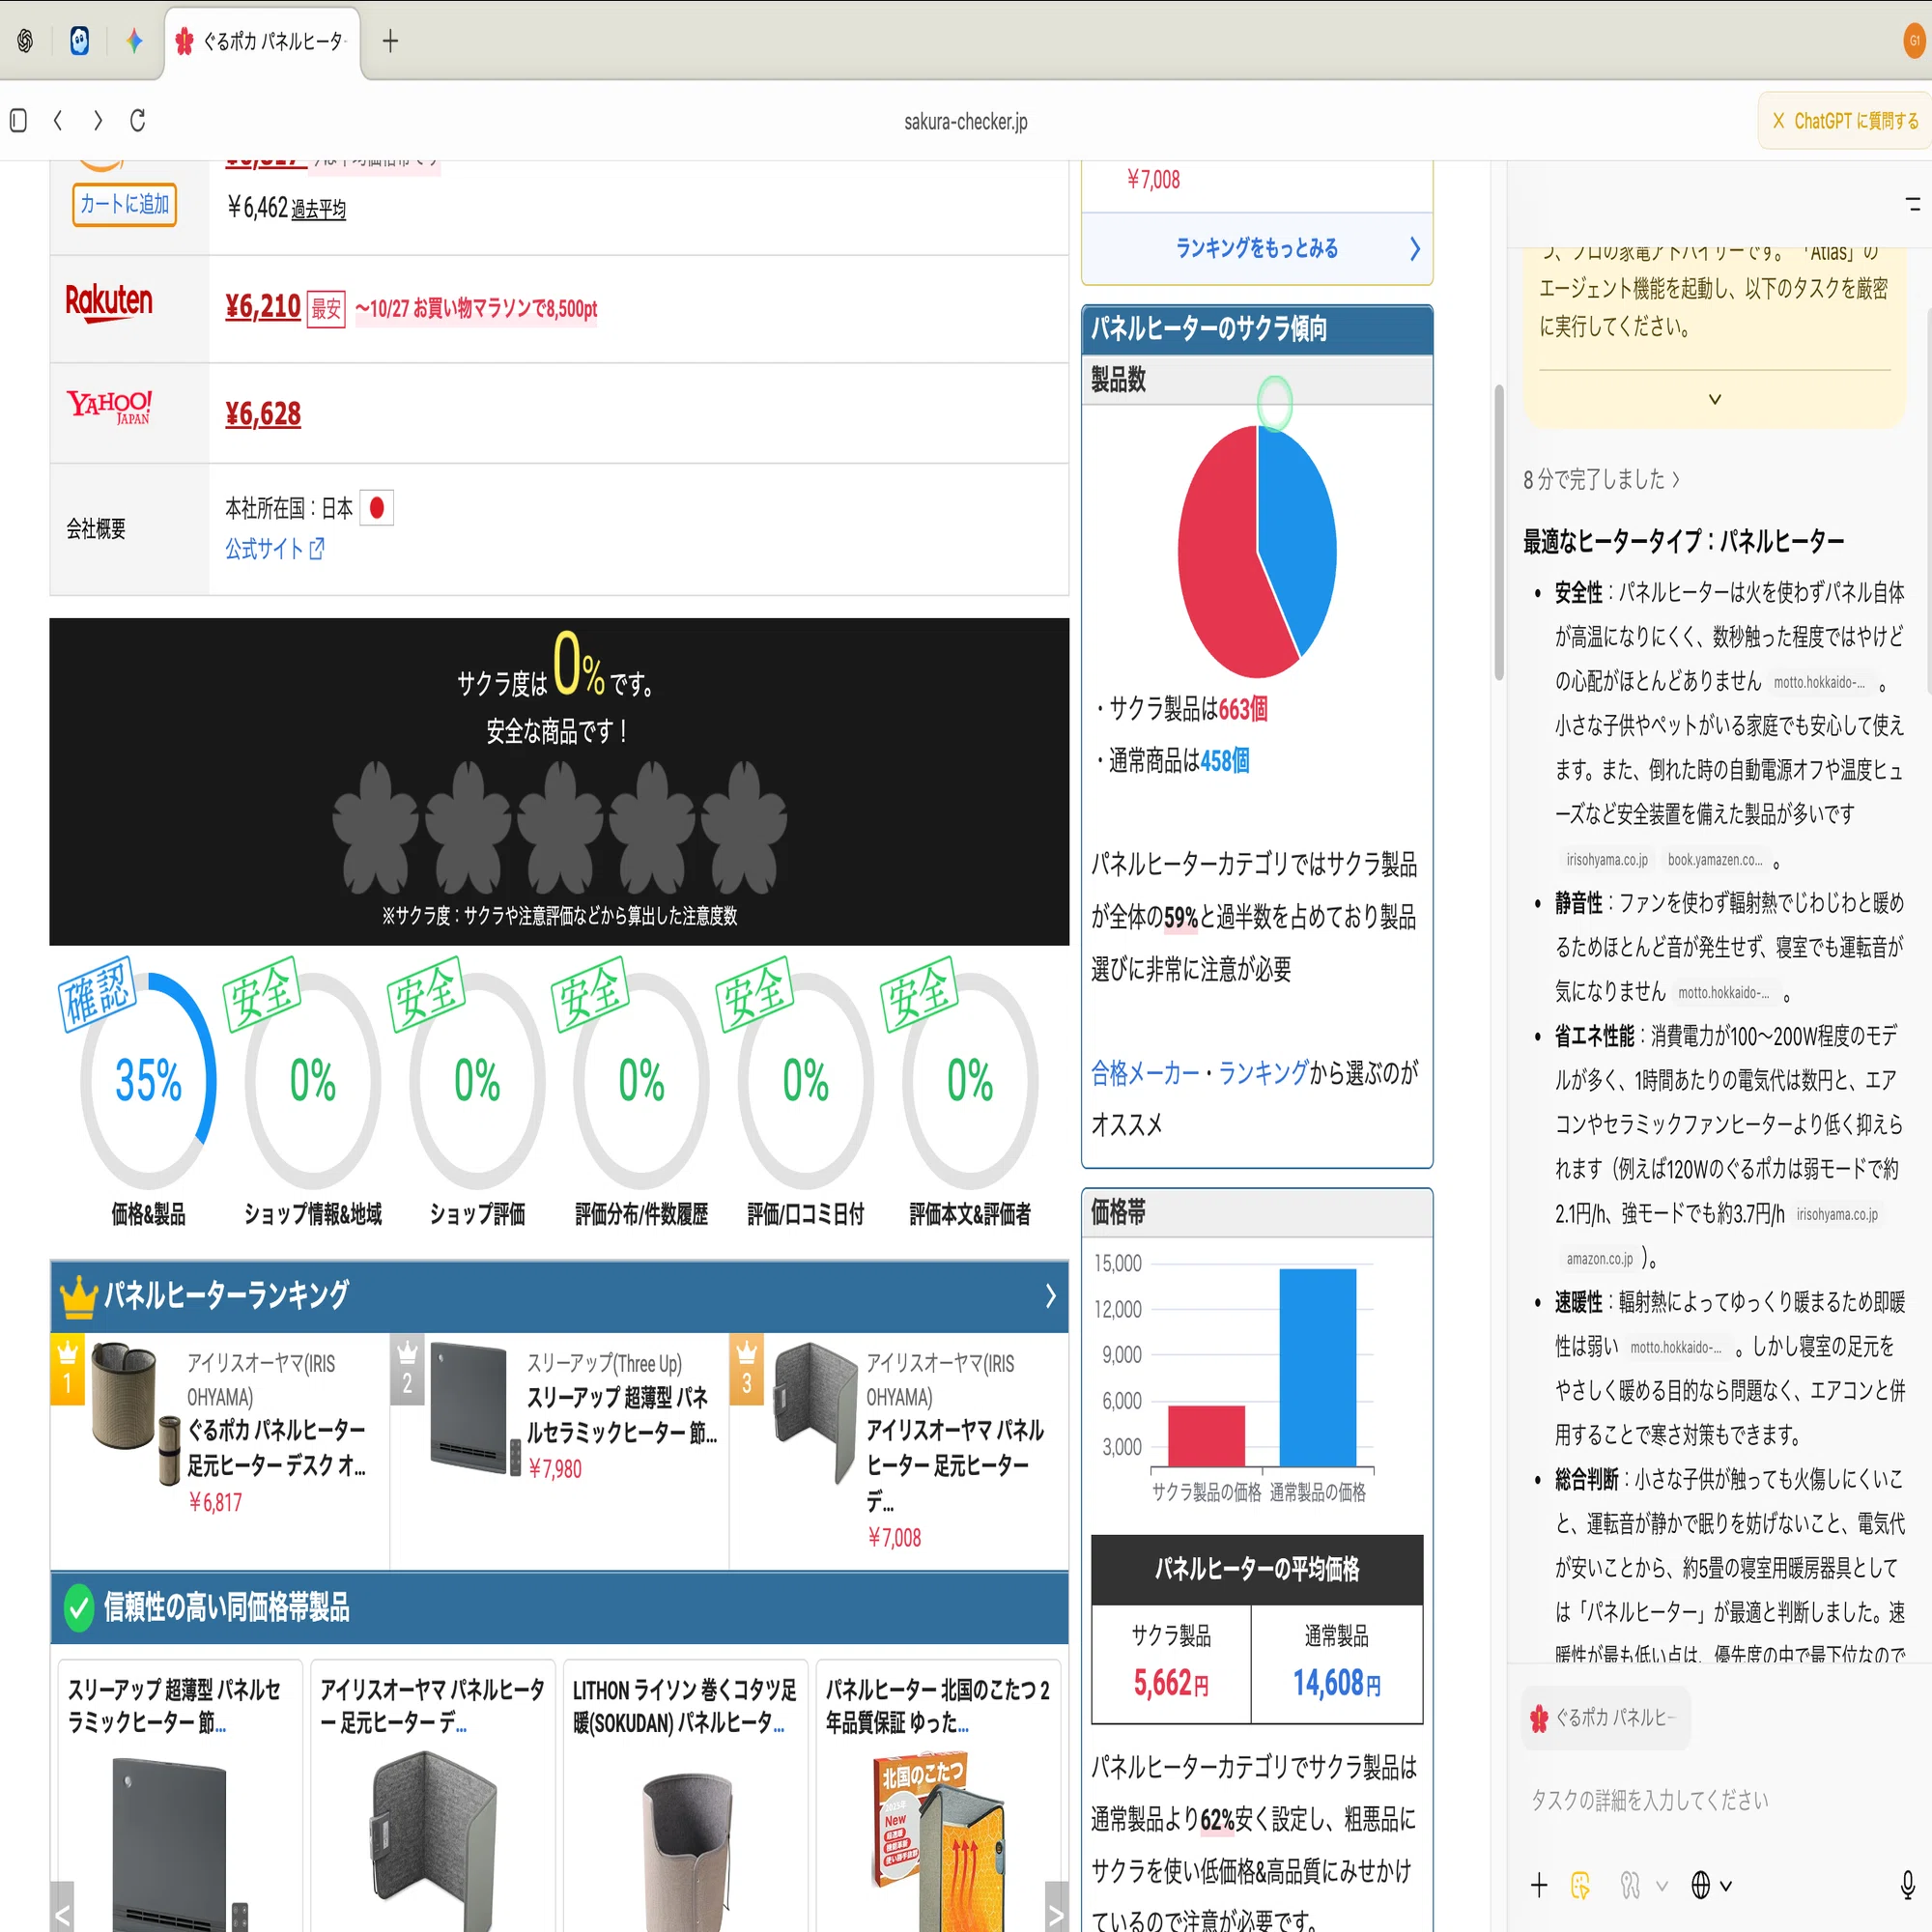
Task: Open the globe search dropdown in chat
Action: pyautogui.click(x=1711, y=1886)
